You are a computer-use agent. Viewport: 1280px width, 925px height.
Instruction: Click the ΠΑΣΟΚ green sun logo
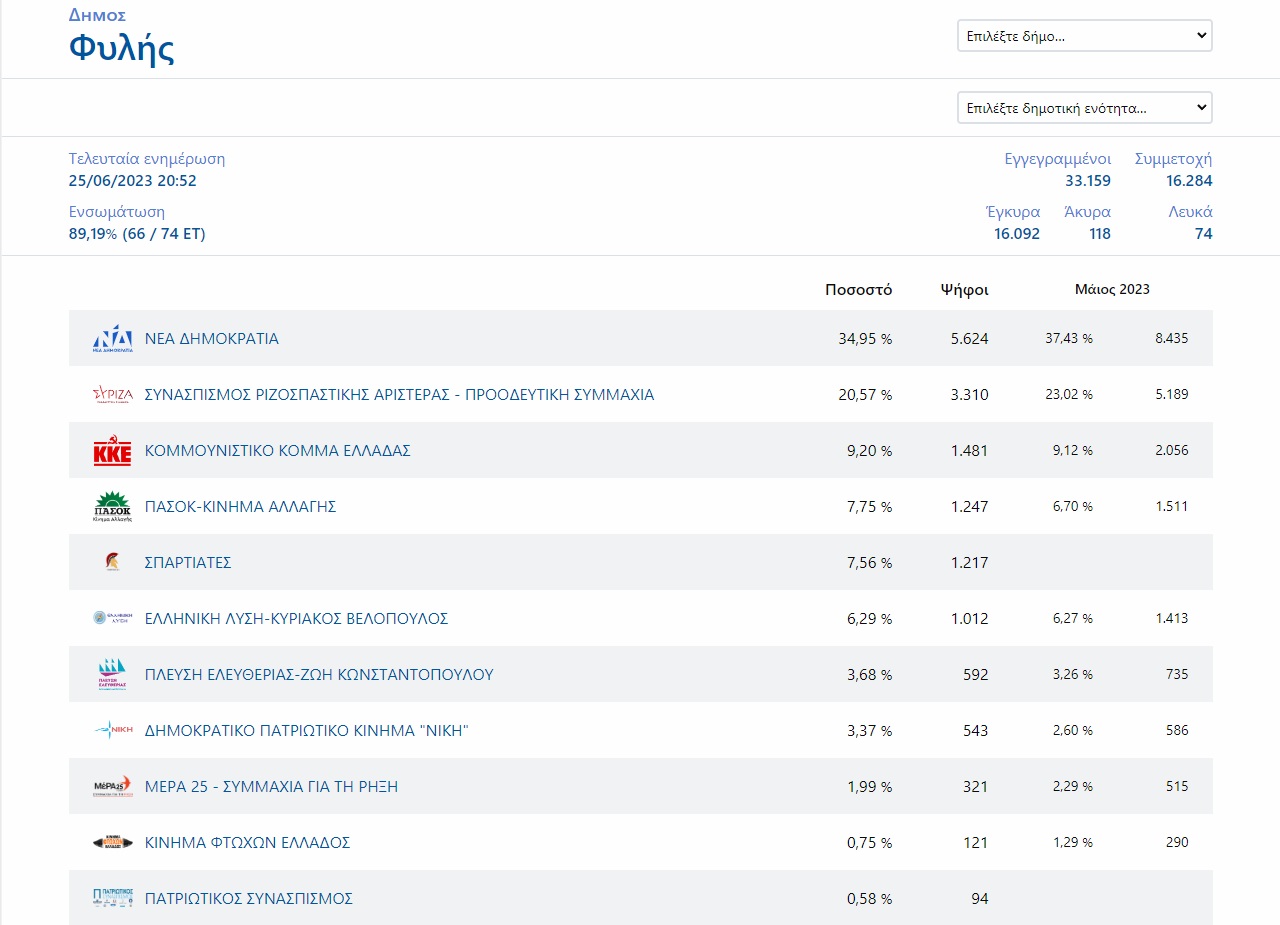[x=112, y=507]
